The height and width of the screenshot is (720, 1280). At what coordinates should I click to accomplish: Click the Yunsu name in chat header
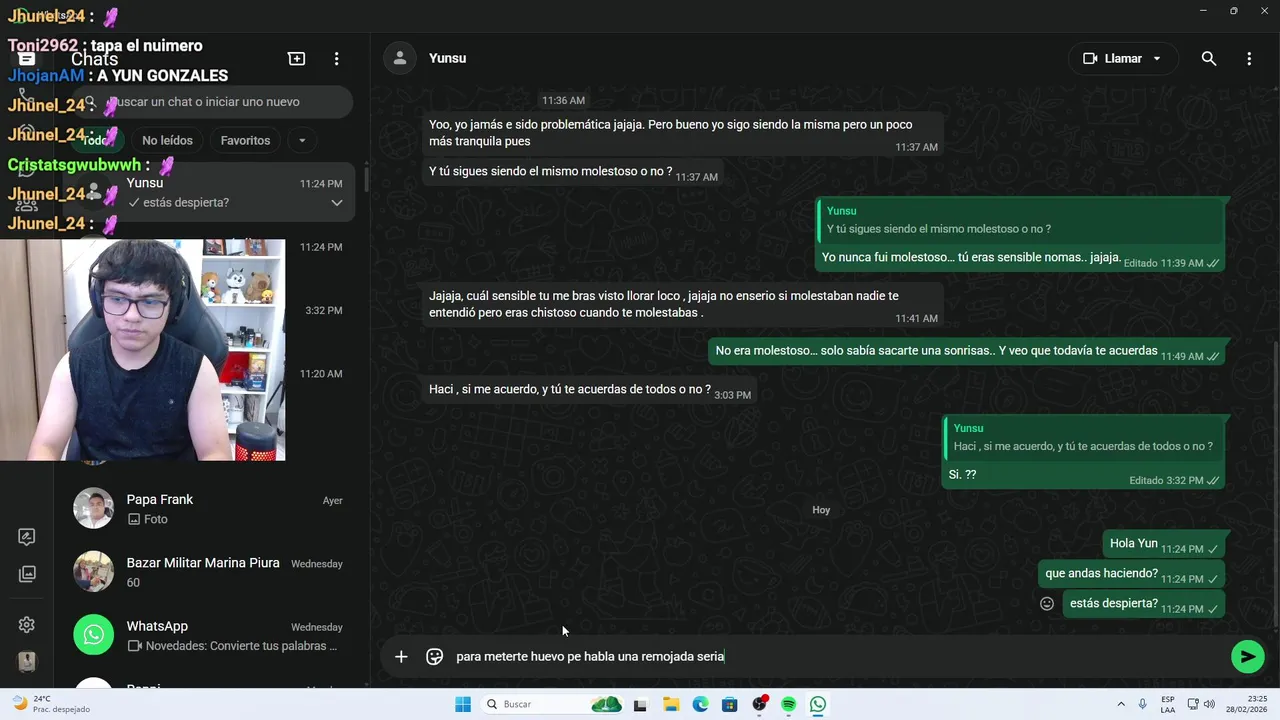(x=447, y=58)
